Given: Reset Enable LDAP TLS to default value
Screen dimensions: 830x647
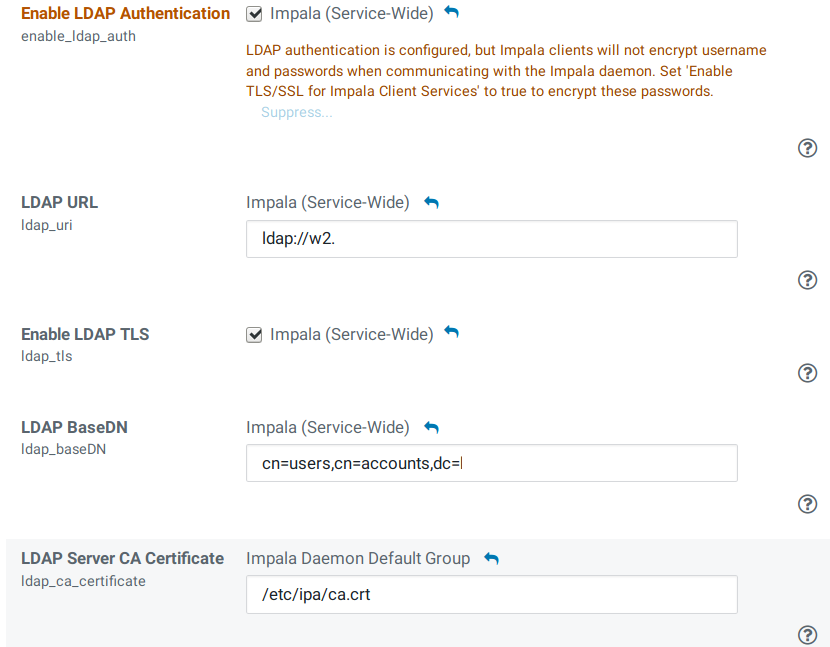Looking at the screenshot, I should pos(451,333).
